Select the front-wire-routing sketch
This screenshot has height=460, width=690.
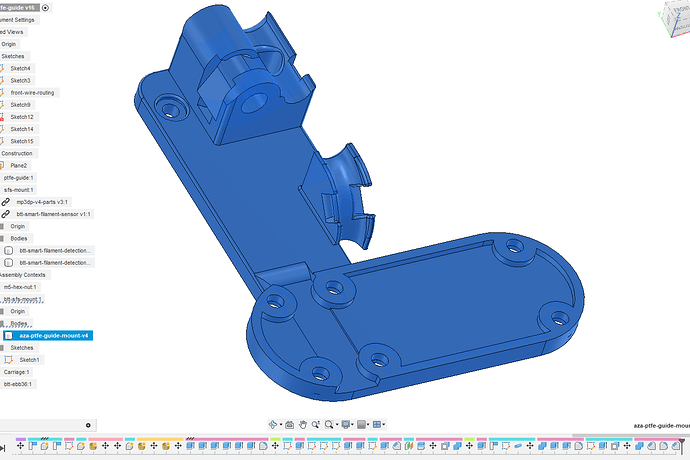(x=33, y=93)
